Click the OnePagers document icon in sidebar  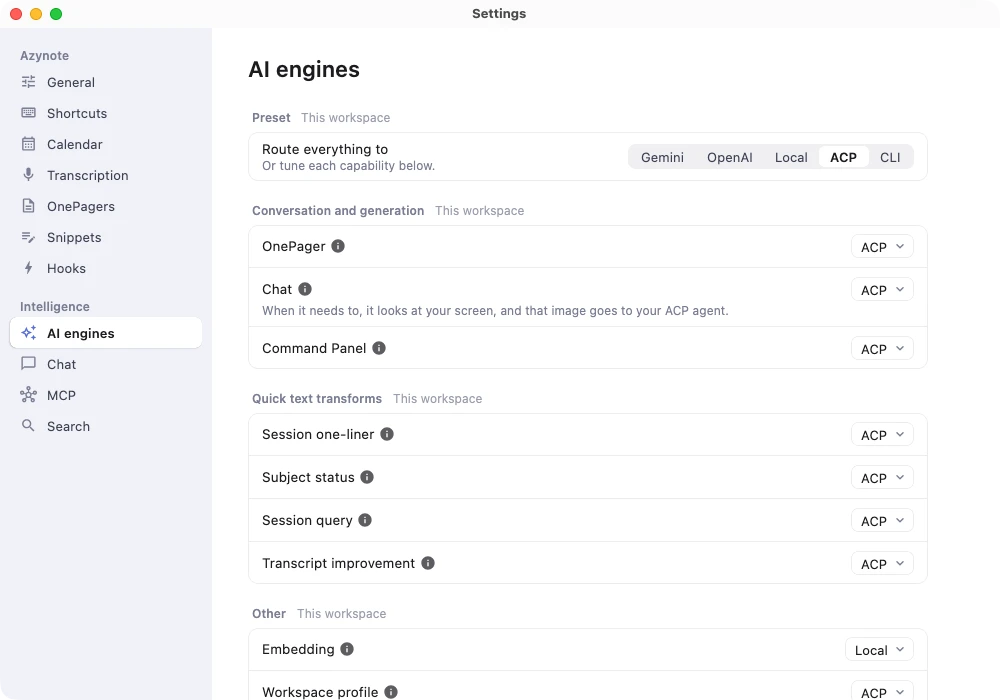click(28, 206)
